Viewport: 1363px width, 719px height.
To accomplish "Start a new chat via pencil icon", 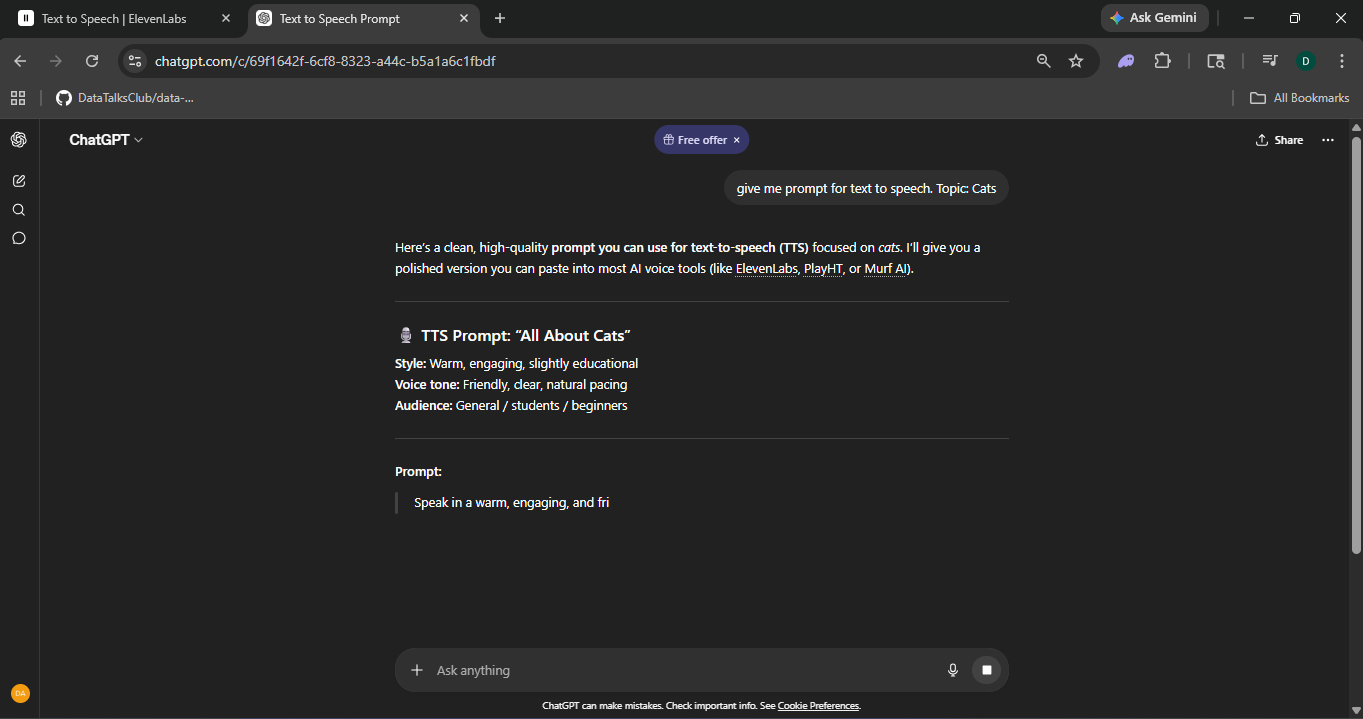I will (x=18, y=181).
